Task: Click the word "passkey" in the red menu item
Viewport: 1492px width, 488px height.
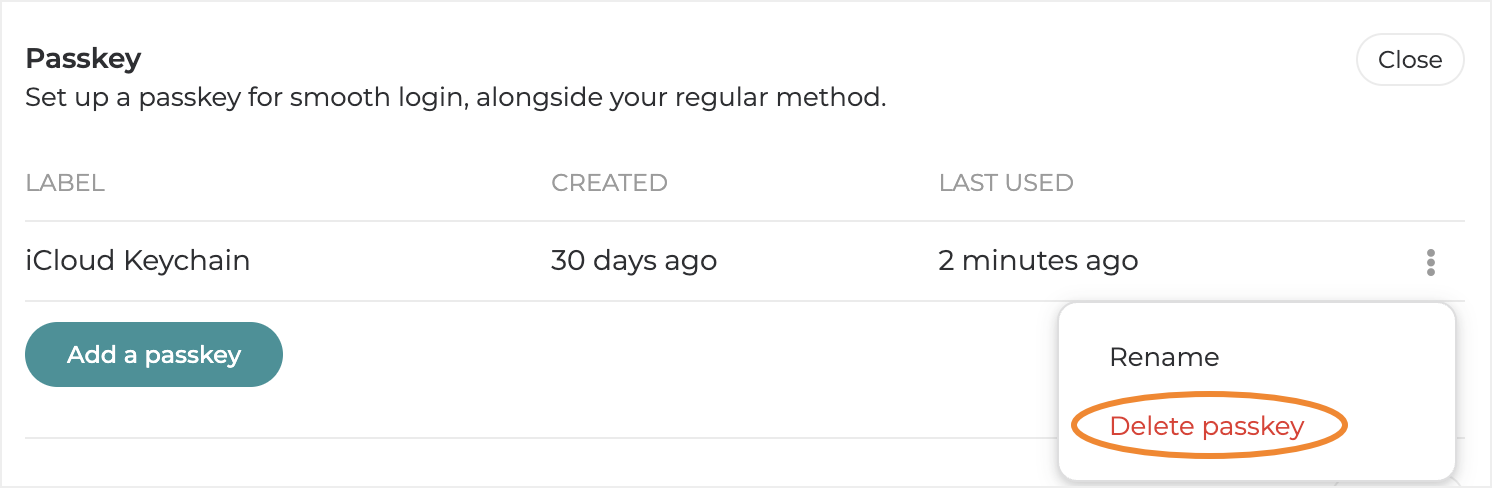Action: [1254, 426]
